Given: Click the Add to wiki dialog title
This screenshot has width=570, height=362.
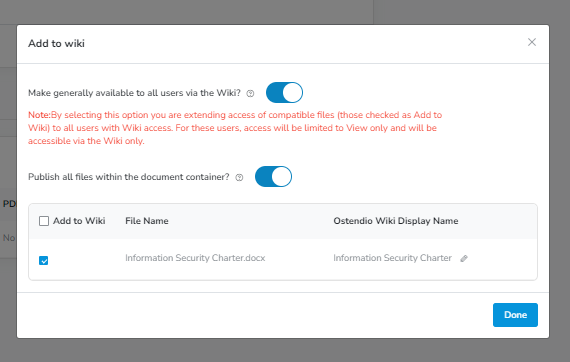Looking at the screenshot, I should pyautogui.click(x=56, y=43).
